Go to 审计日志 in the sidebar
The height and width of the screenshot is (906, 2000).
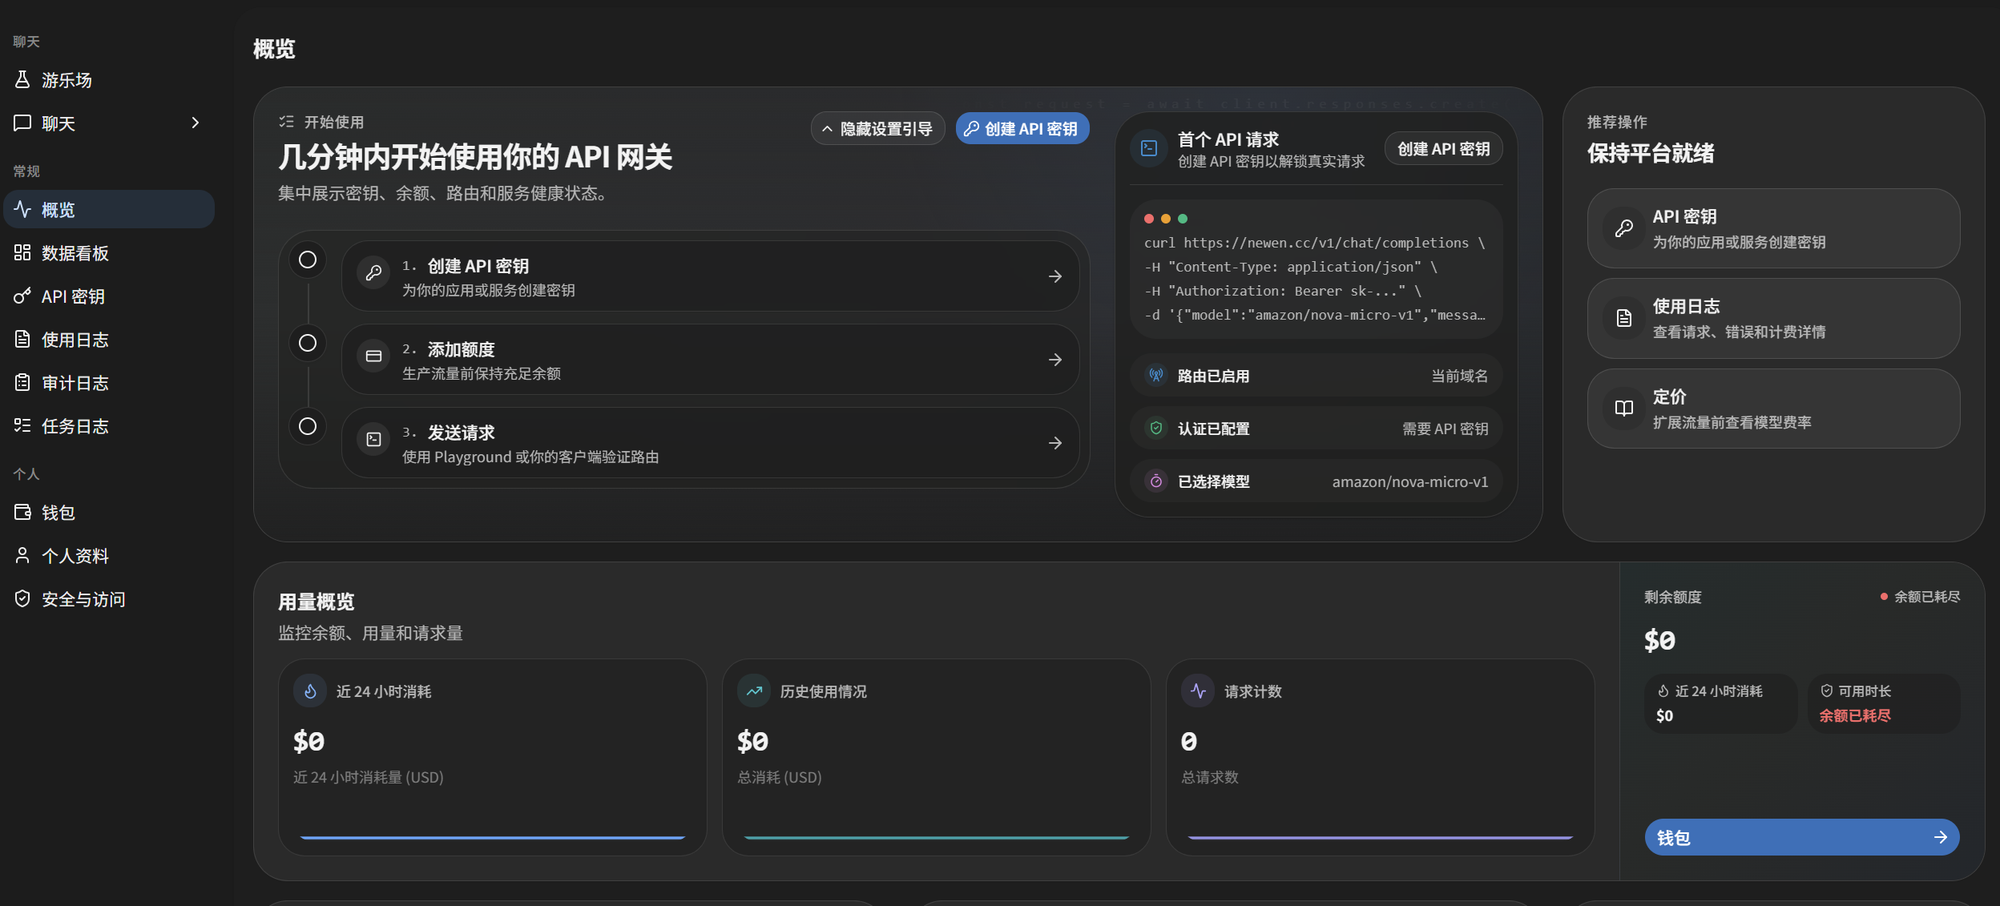pos(109,383)
